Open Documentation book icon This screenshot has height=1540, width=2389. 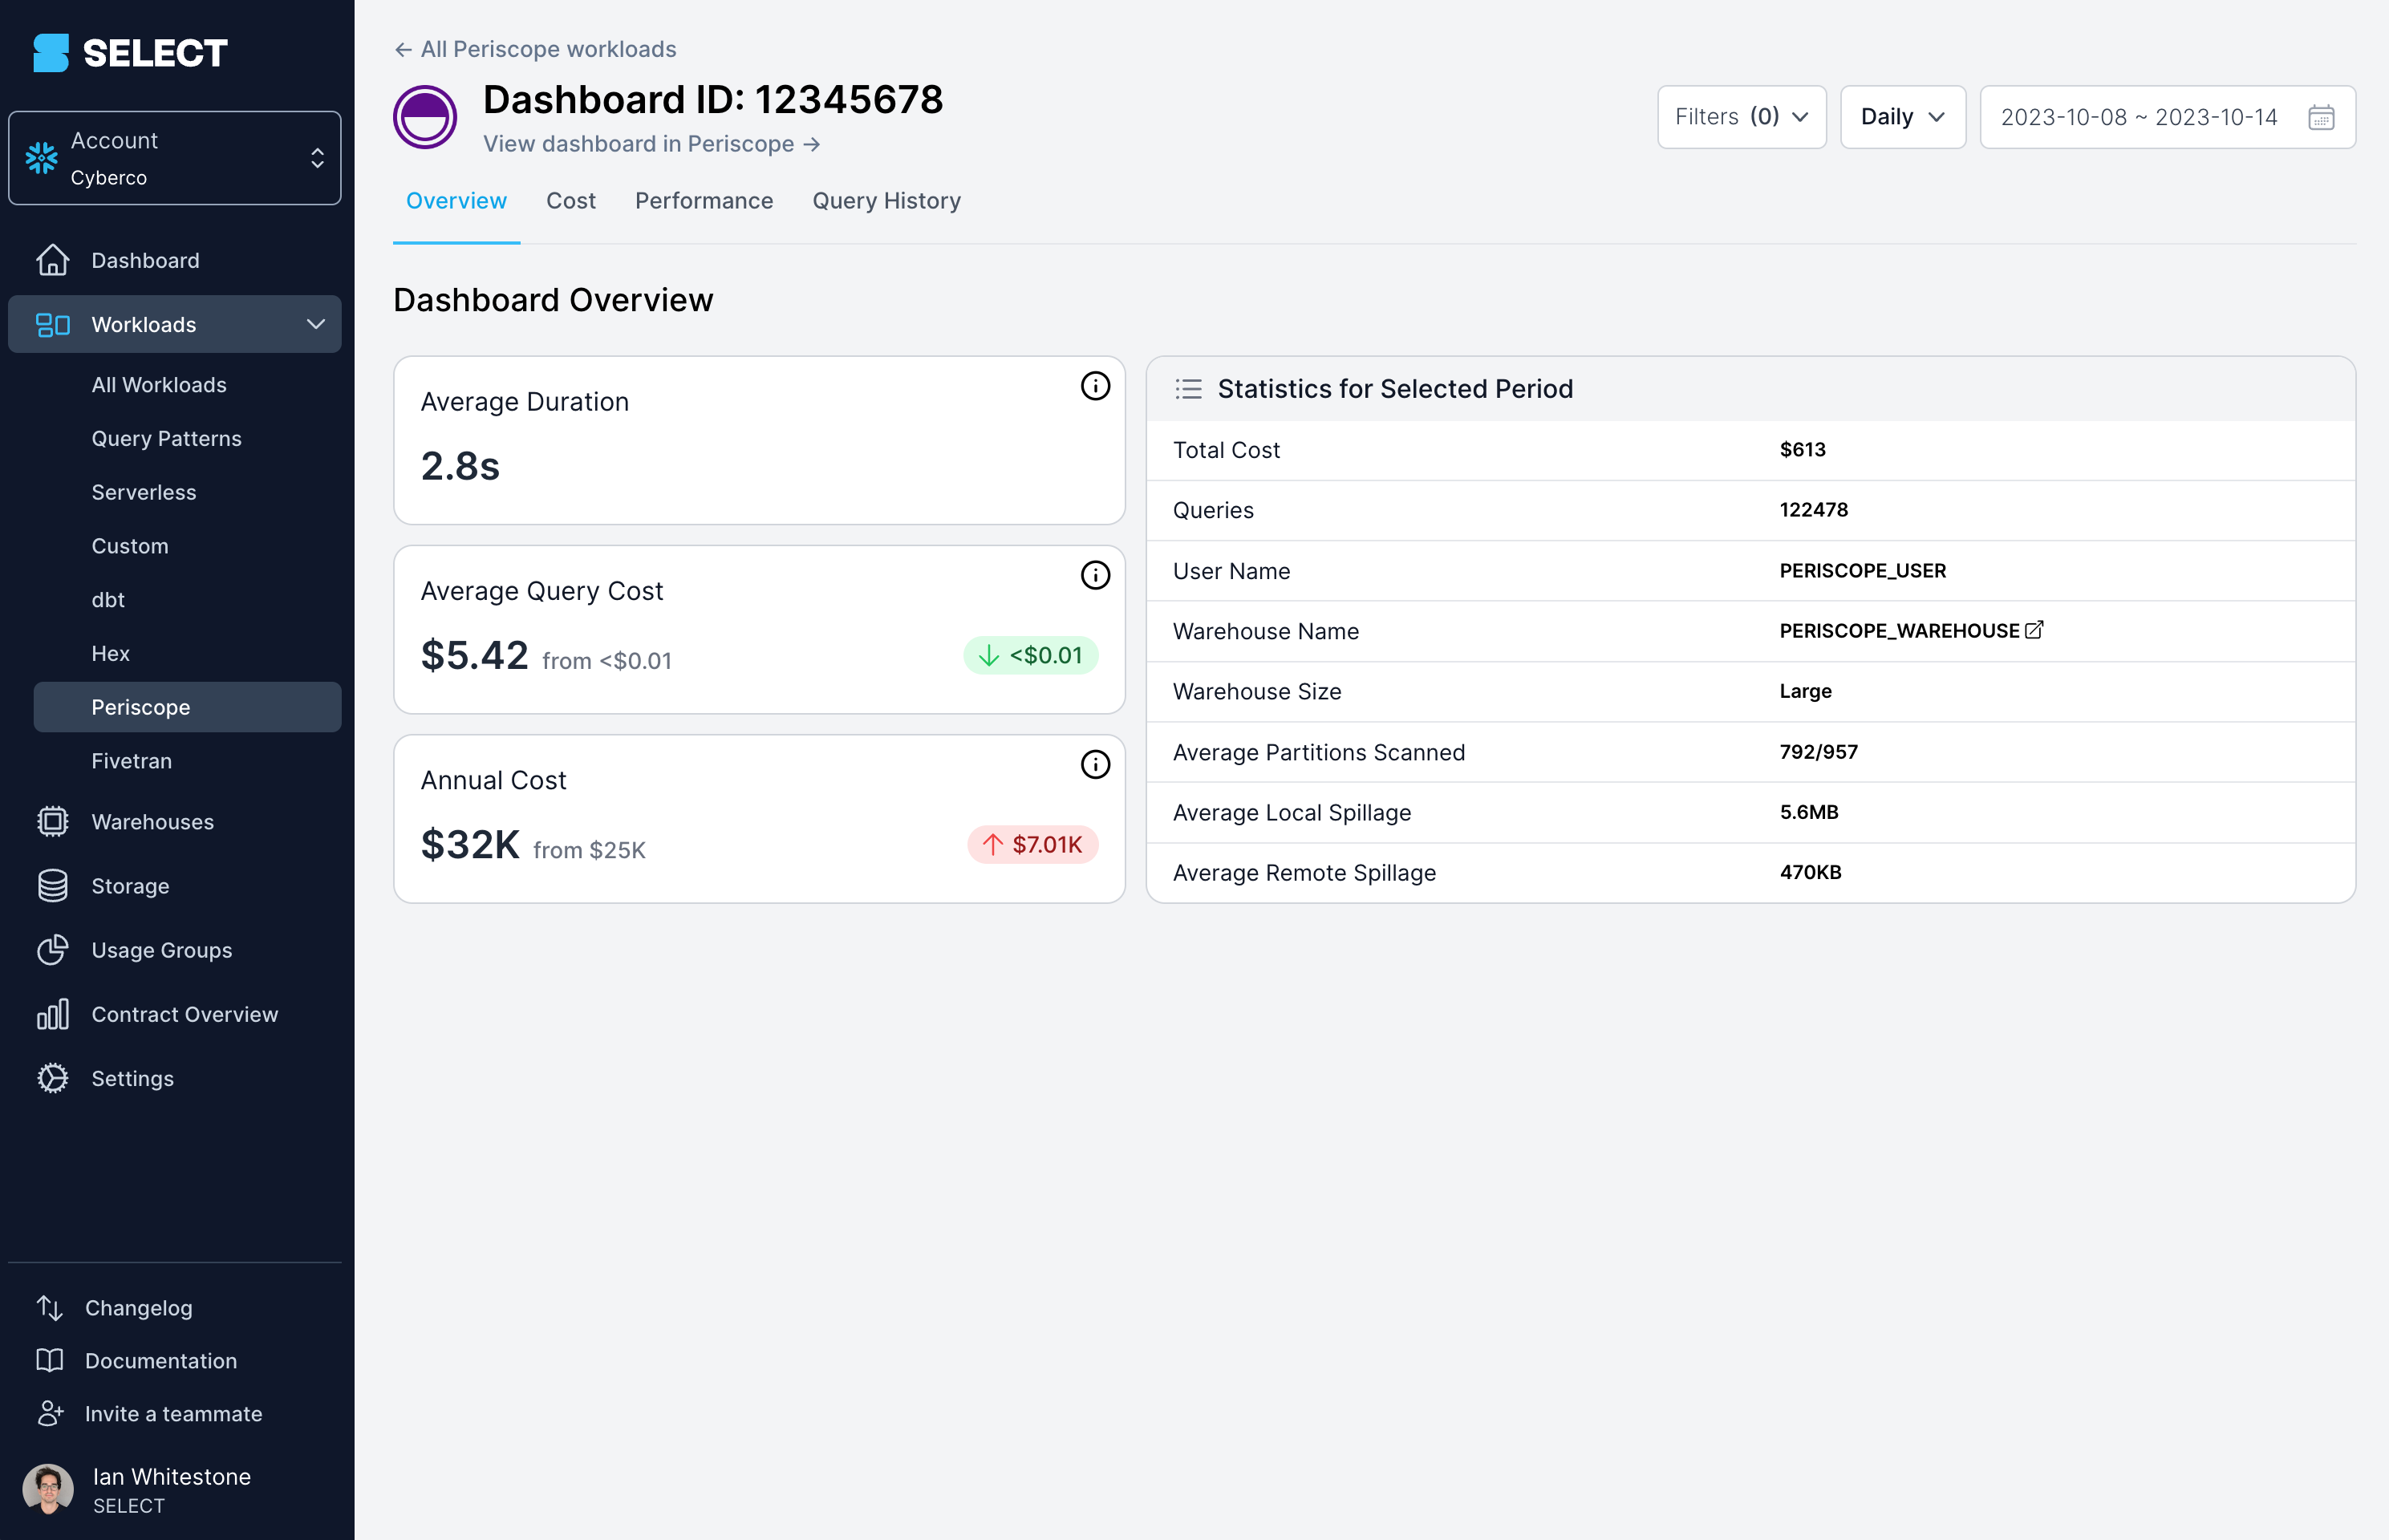[50, 1361]
